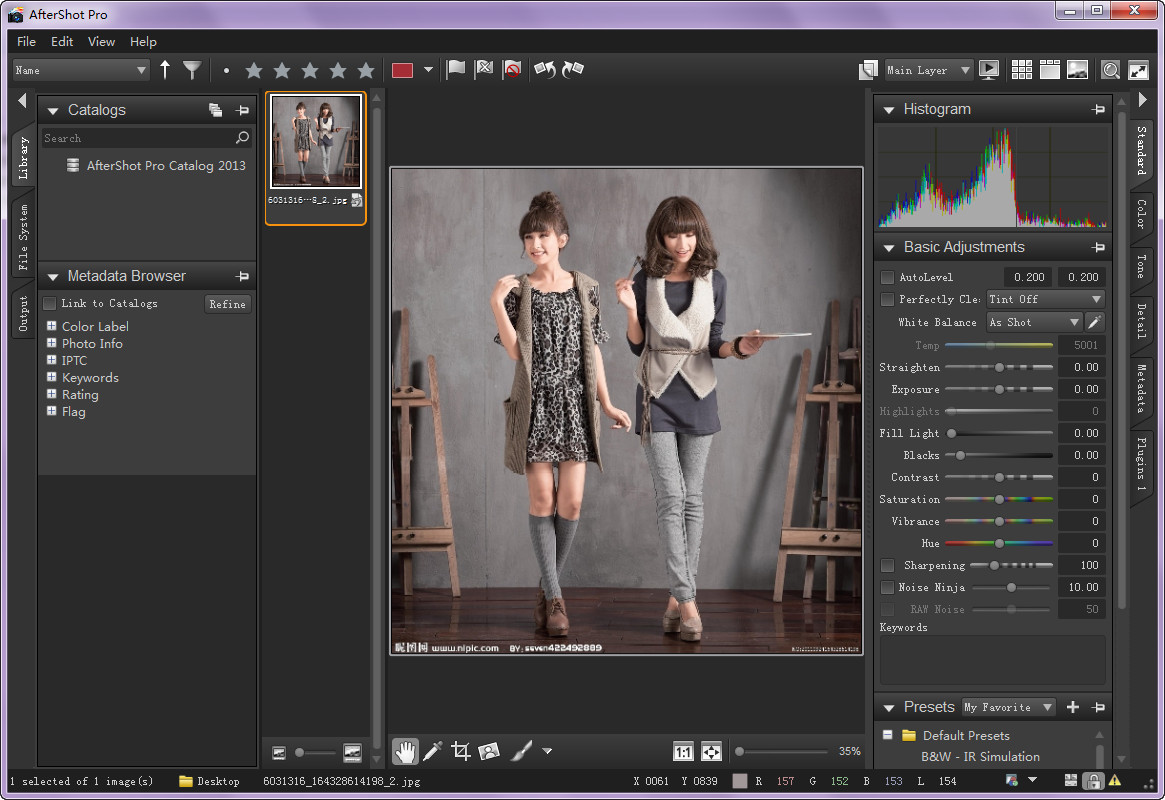
Task: Select the Pan hand tool
Action: click(405, 751)
